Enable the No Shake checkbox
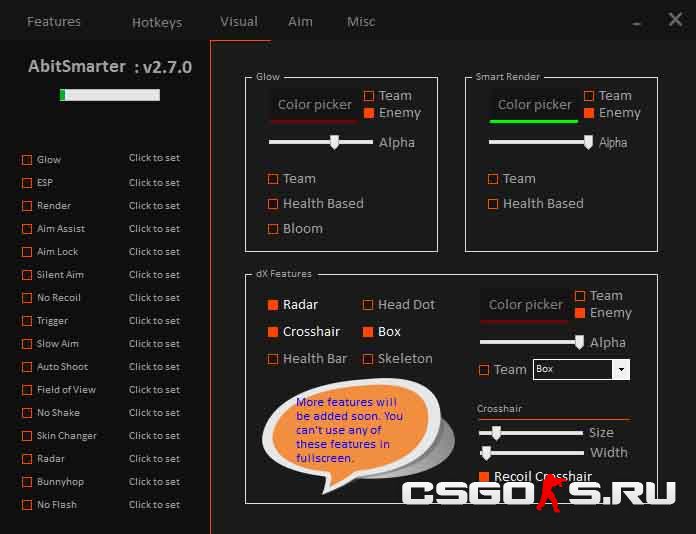 [x=27, y=413]
